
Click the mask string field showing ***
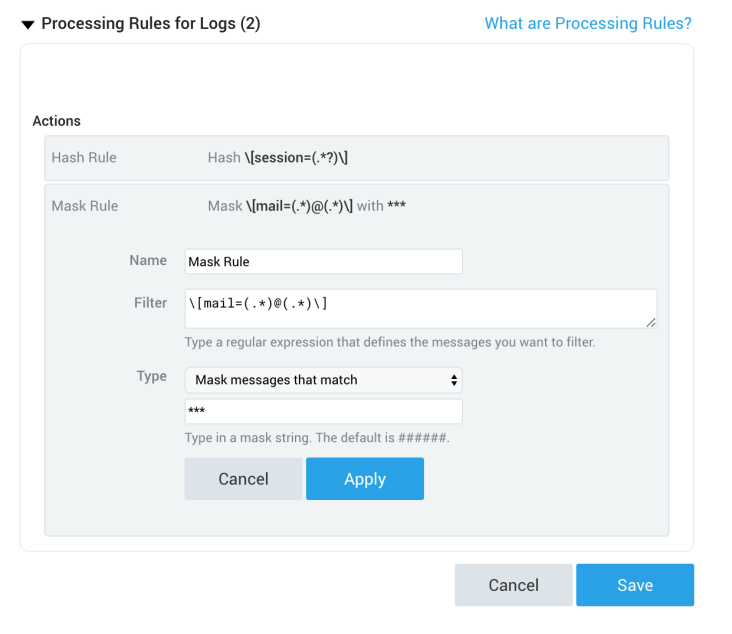[x=323, y=411]
